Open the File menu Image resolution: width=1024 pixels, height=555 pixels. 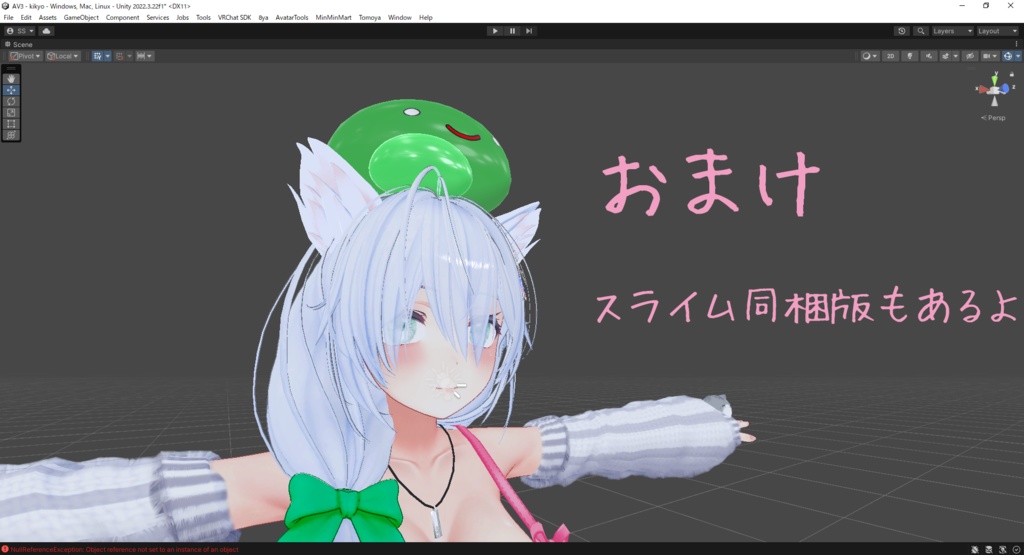click(x=8, y=18)
